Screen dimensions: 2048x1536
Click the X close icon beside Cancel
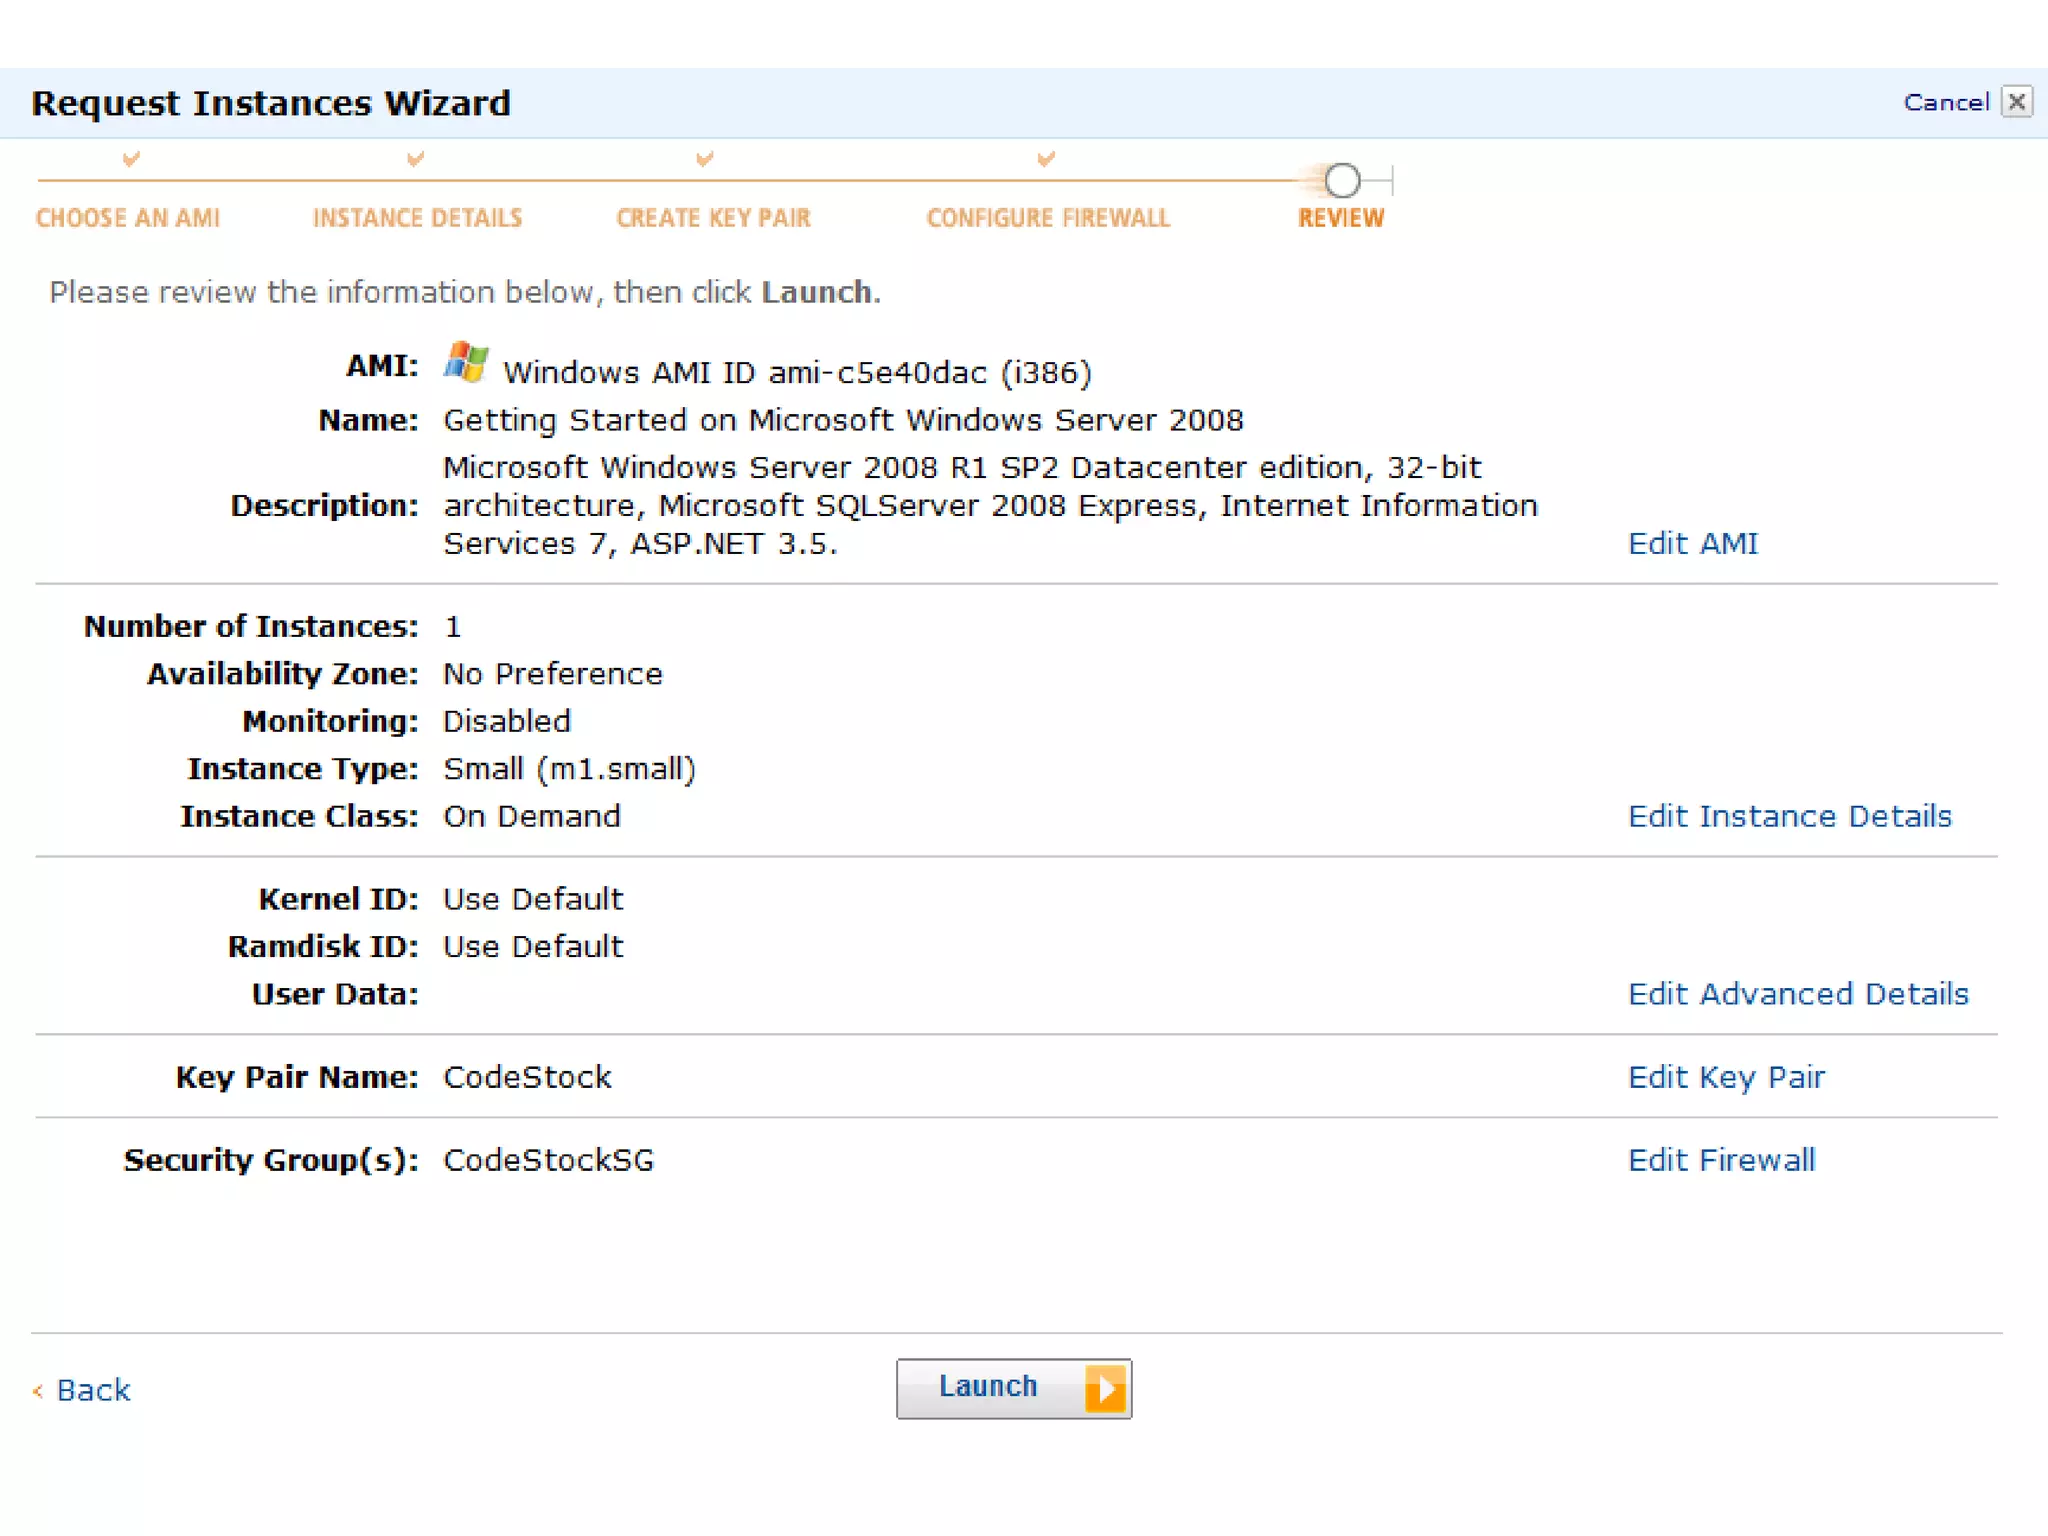[2016, 102]
